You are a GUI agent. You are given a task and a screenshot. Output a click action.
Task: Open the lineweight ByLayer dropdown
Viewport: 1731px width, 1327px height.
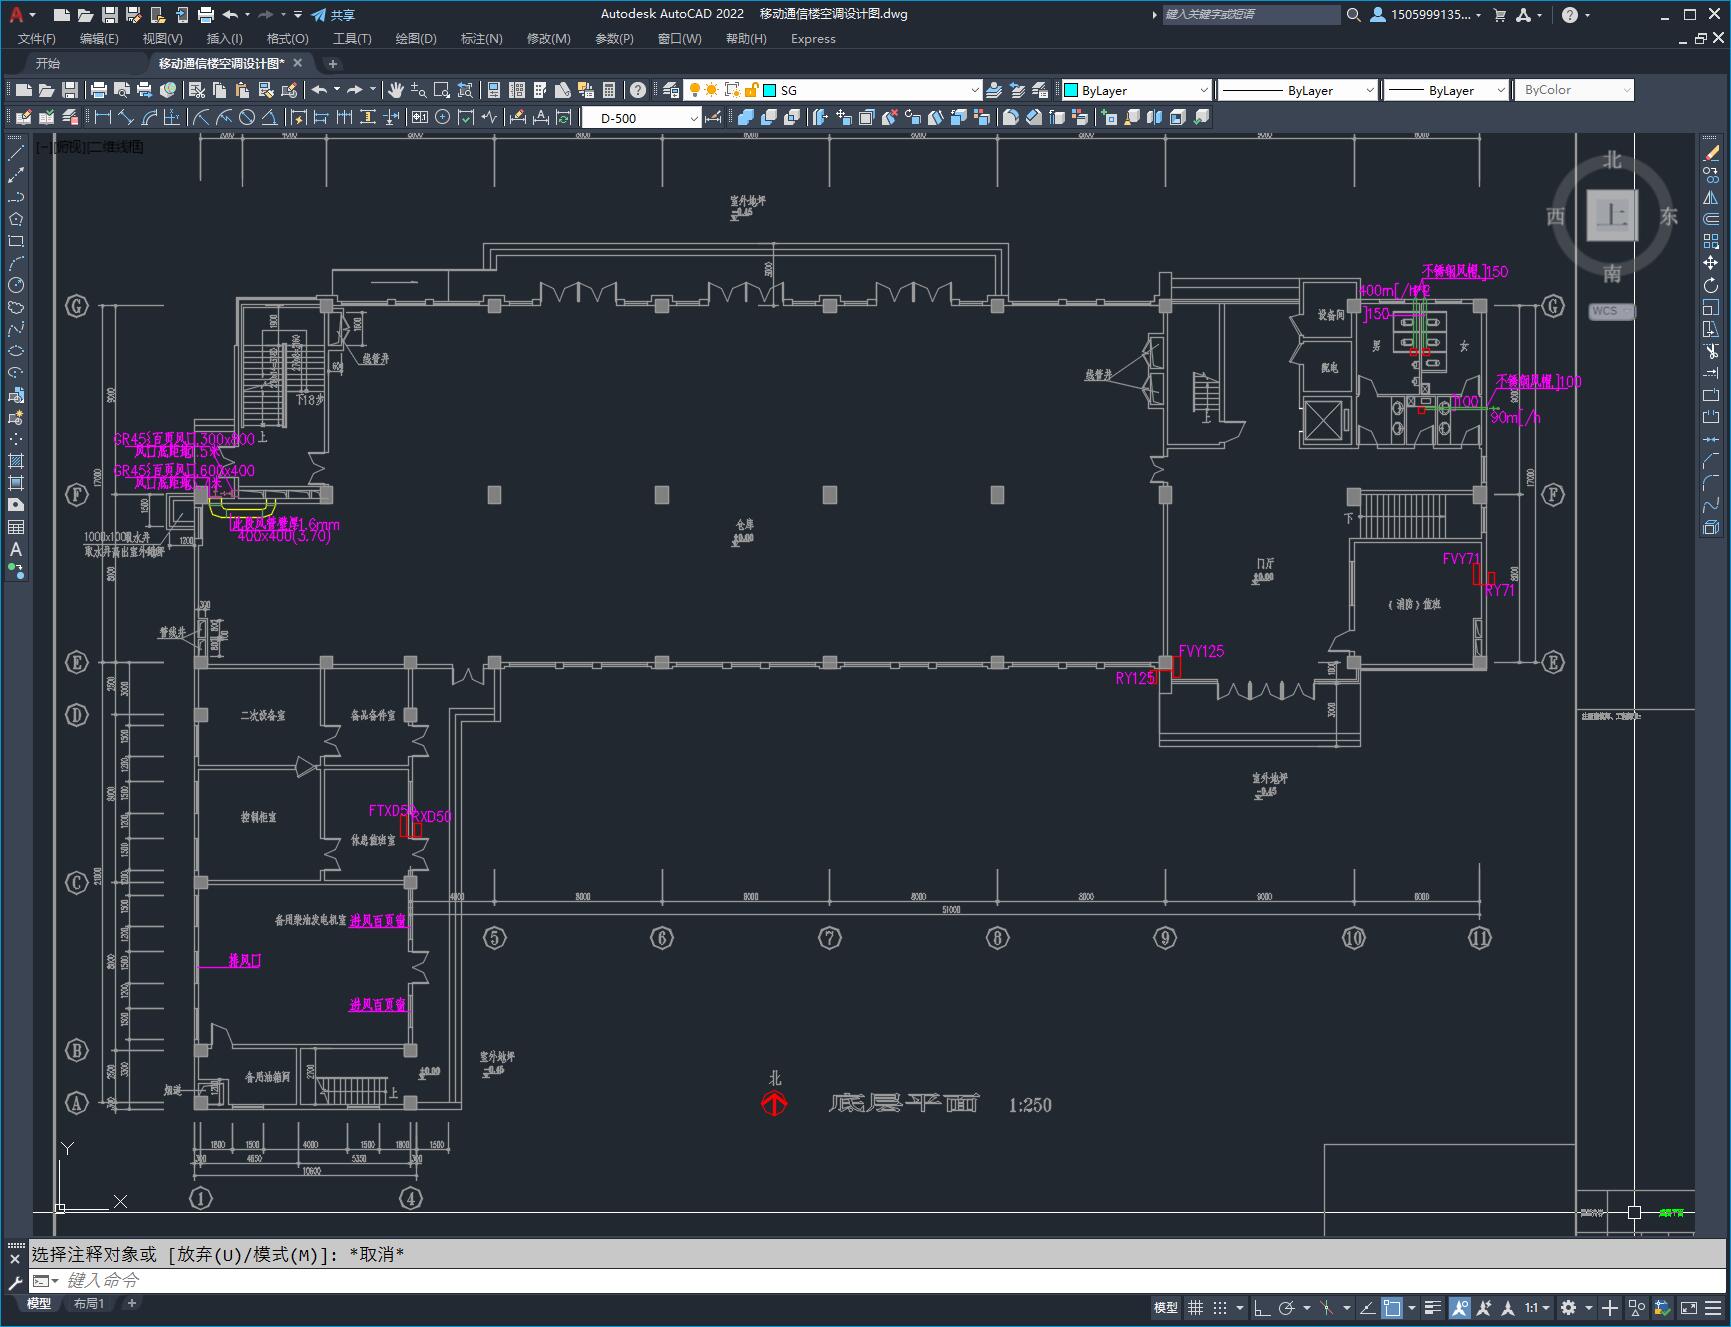pos(1500,90)
